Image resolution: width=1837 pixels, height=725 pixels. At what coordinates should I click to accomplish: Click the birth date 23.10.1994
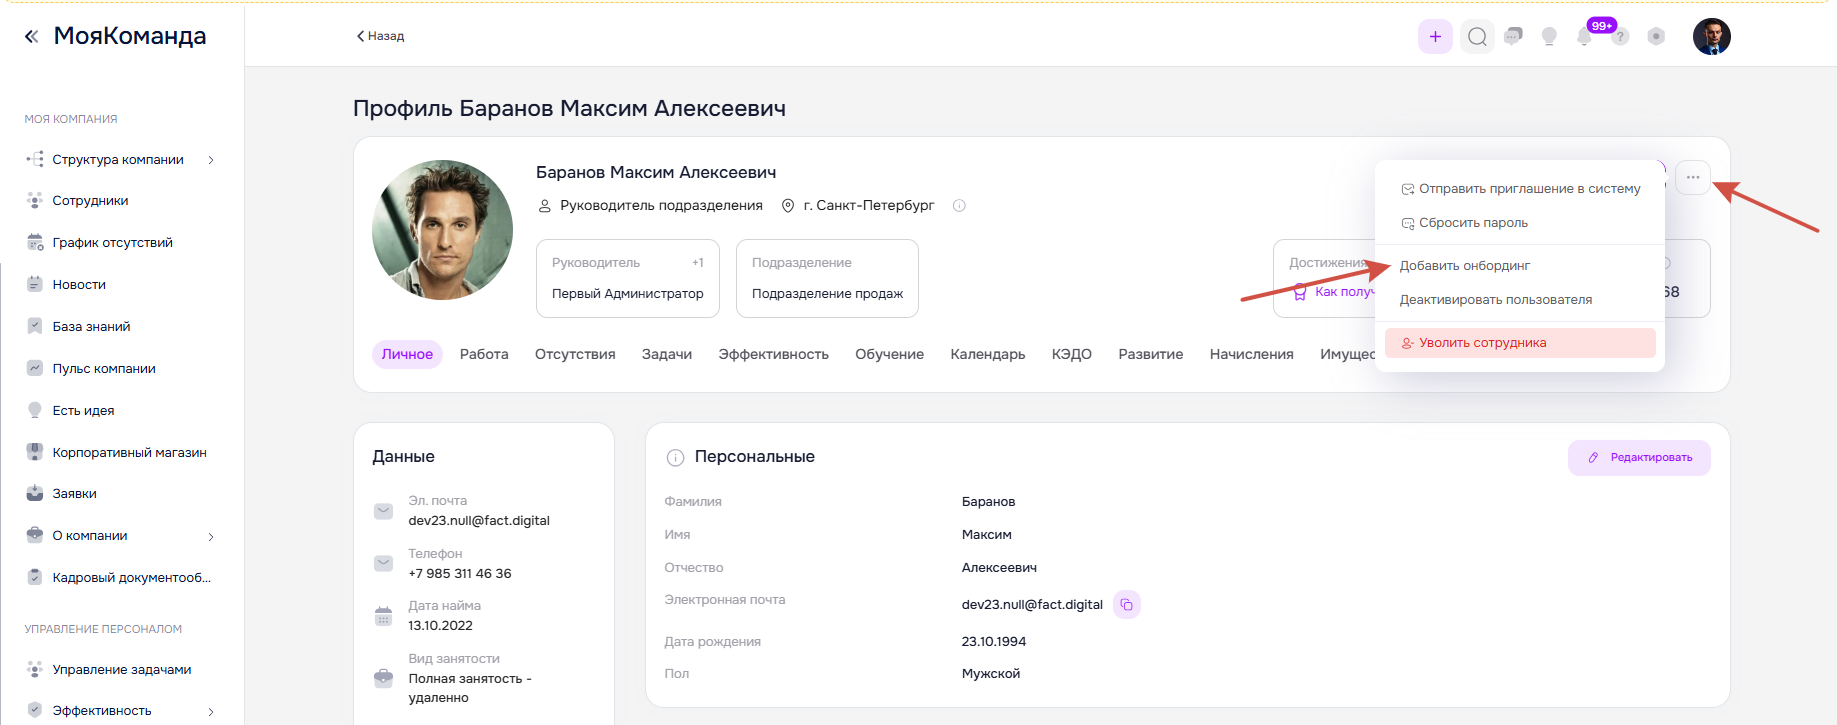click(994, 642)
